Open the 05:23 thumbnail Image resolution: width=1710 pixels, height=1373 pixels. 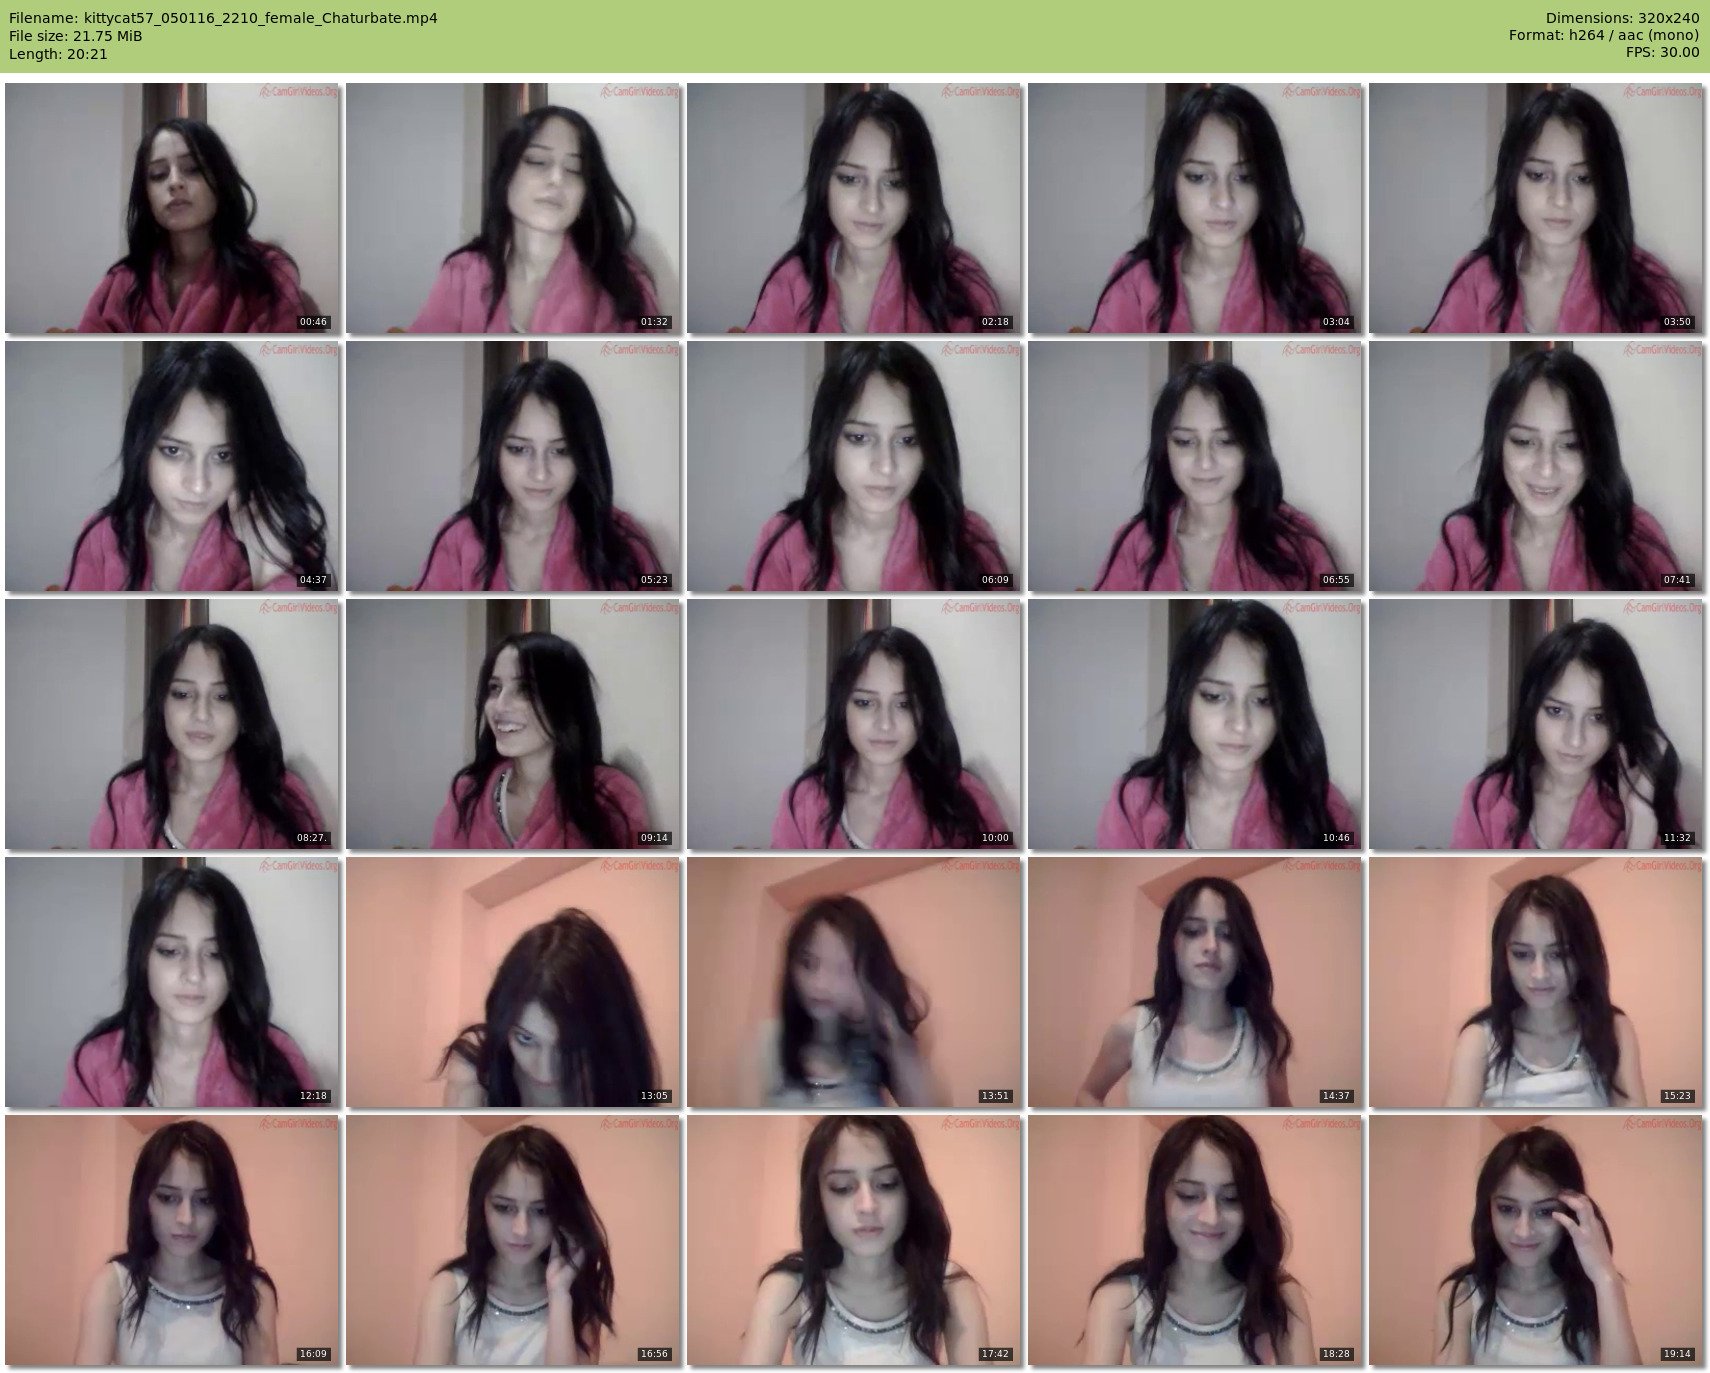(512, 466)
